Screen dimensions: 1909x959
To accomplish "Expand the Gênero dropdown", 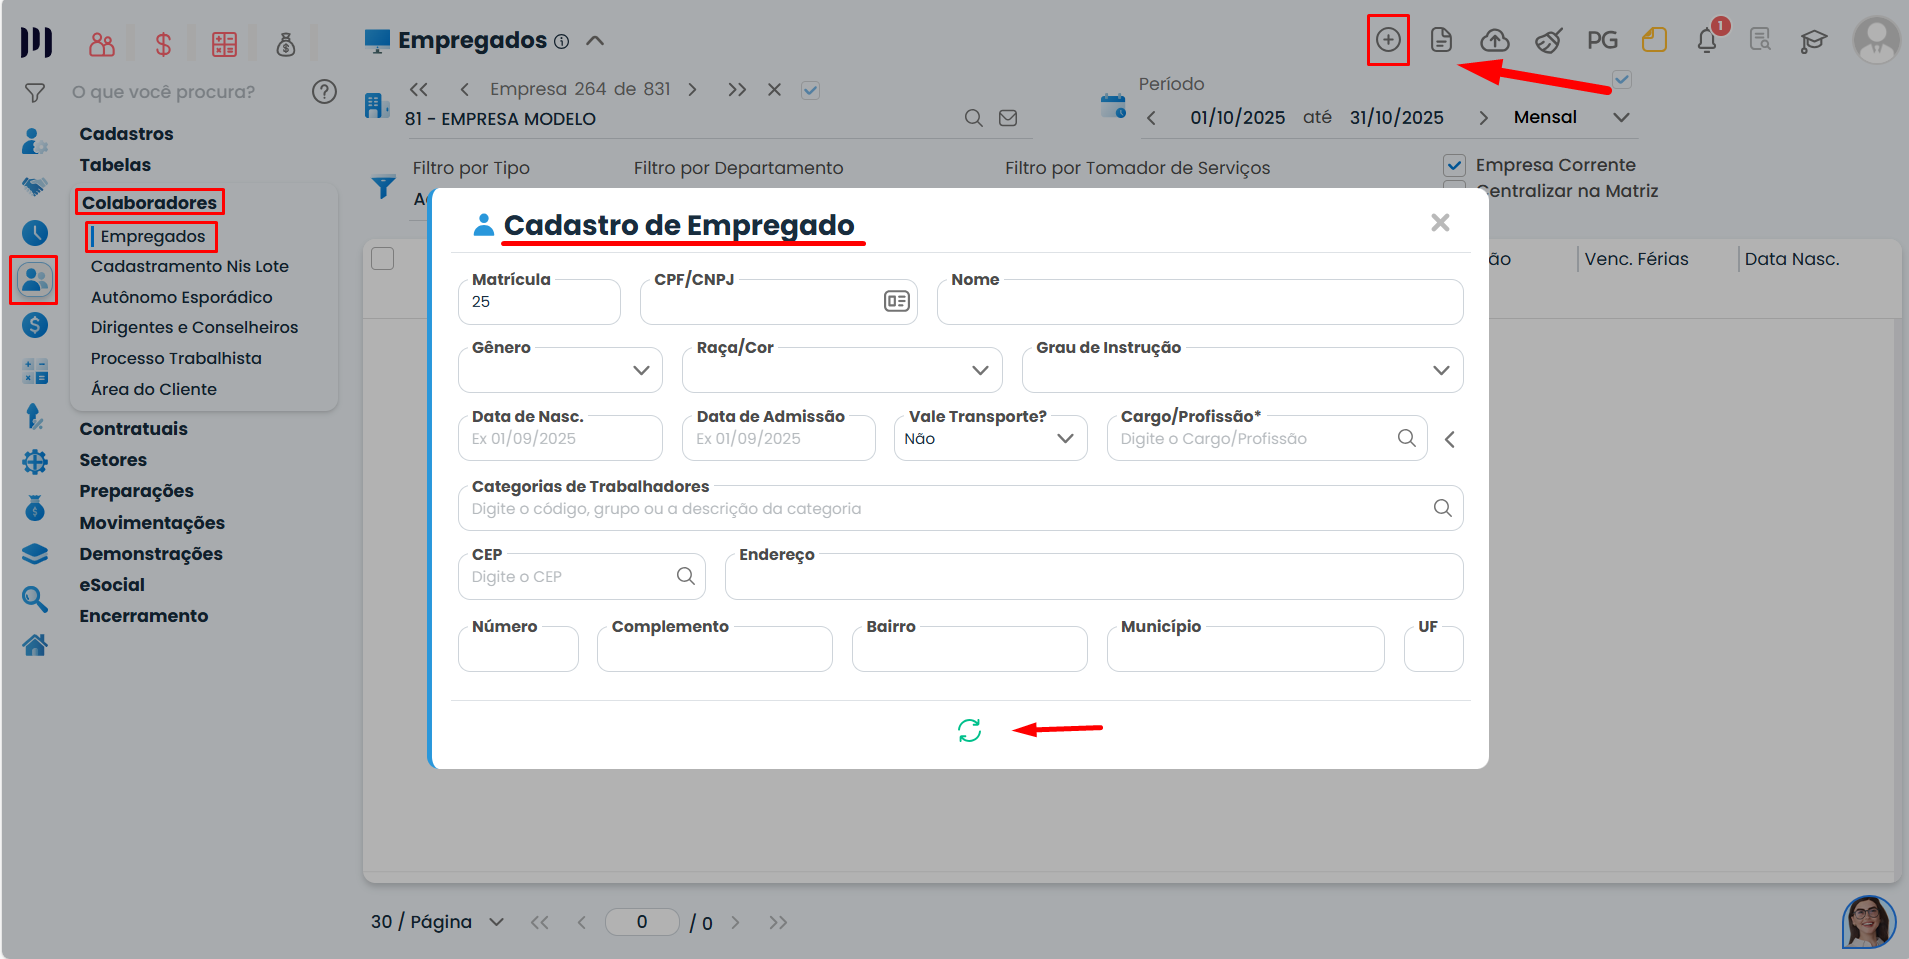I will click(x=641, y=370).
